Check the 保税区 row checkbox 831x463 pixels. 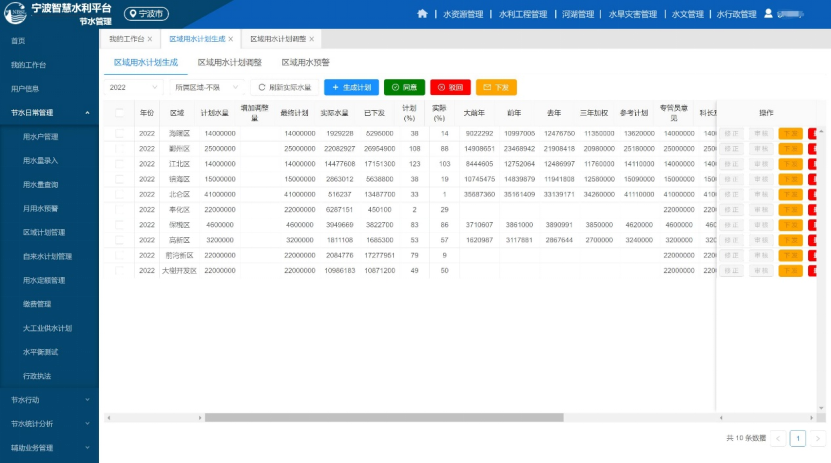(x=119, y=225)
